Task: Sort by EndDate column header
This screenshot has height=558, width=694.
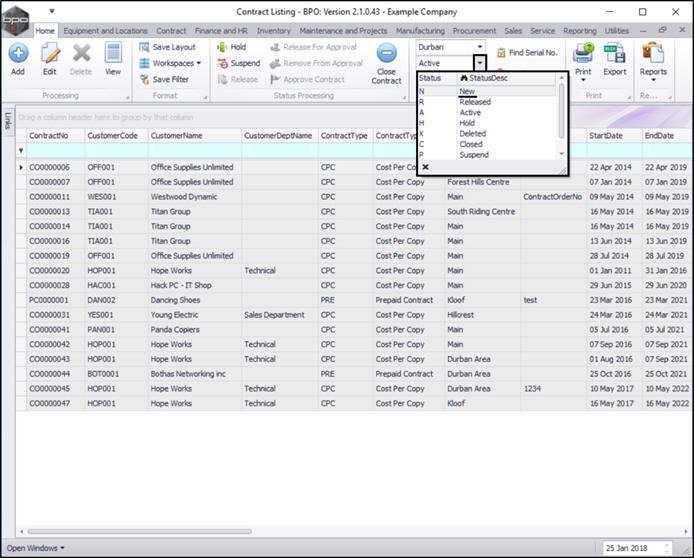Action: coord(667,136)
